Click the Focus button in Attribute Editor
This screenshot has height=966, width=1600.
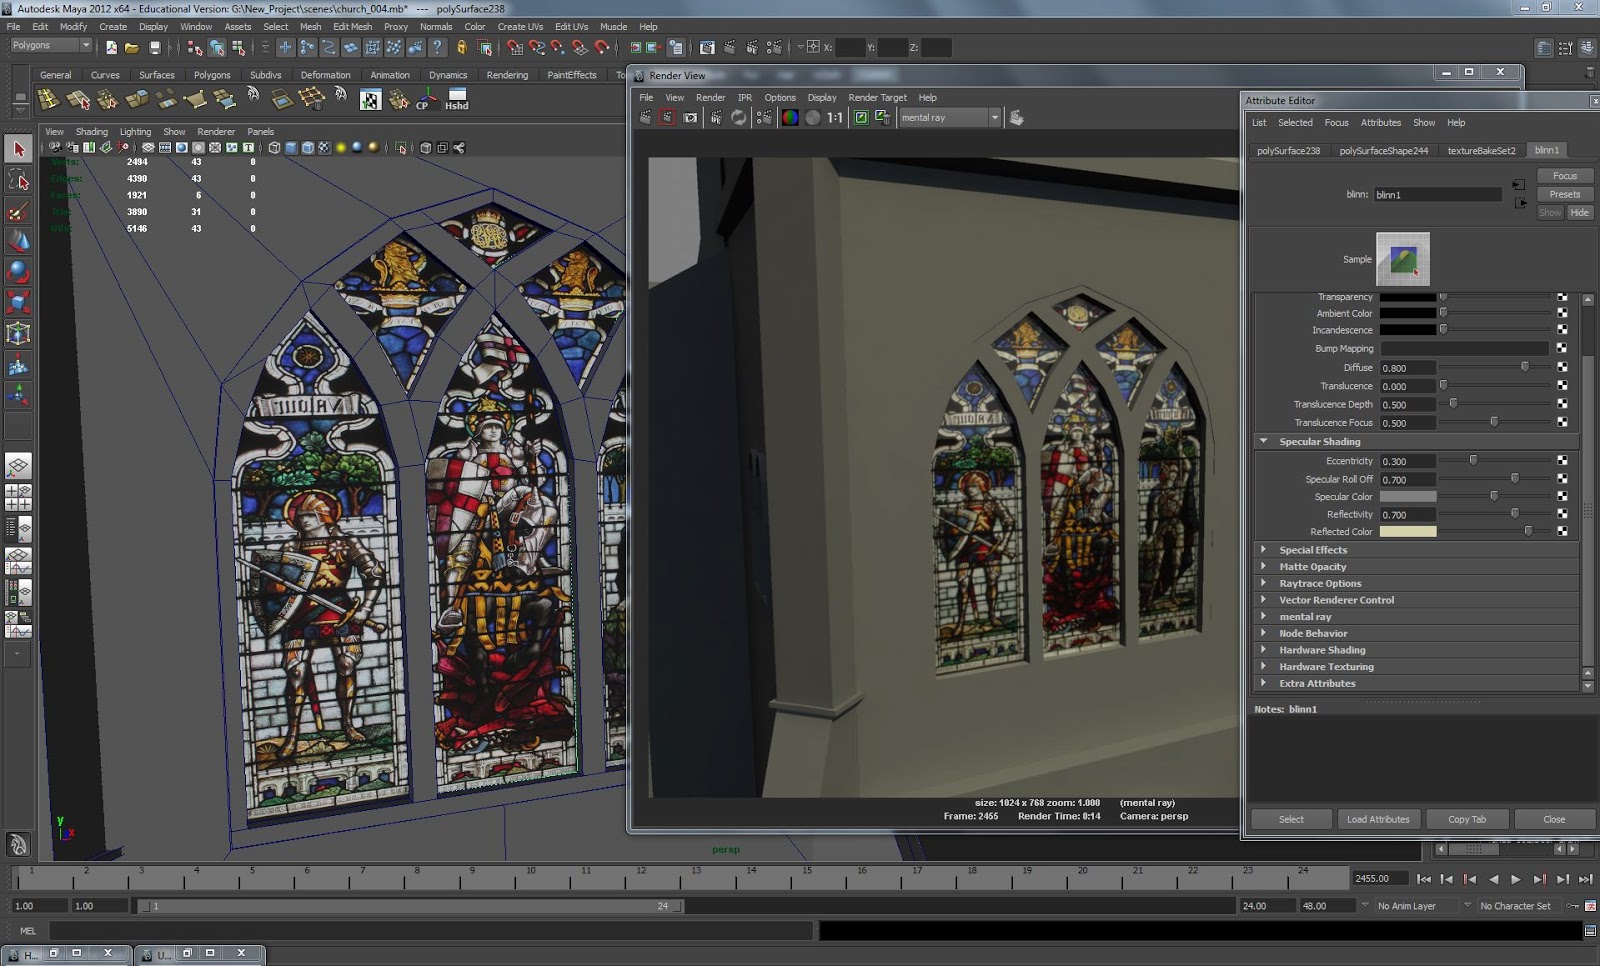[1565, 175]
